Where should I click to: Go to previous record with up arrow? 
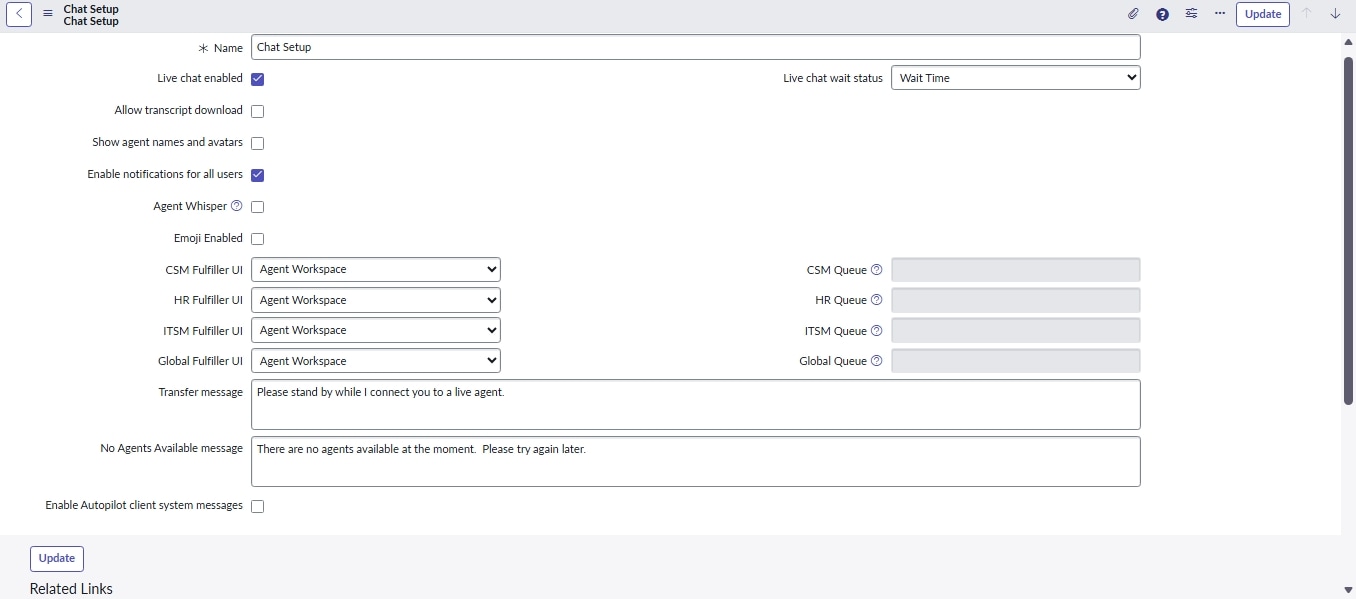click(1306, 14)
